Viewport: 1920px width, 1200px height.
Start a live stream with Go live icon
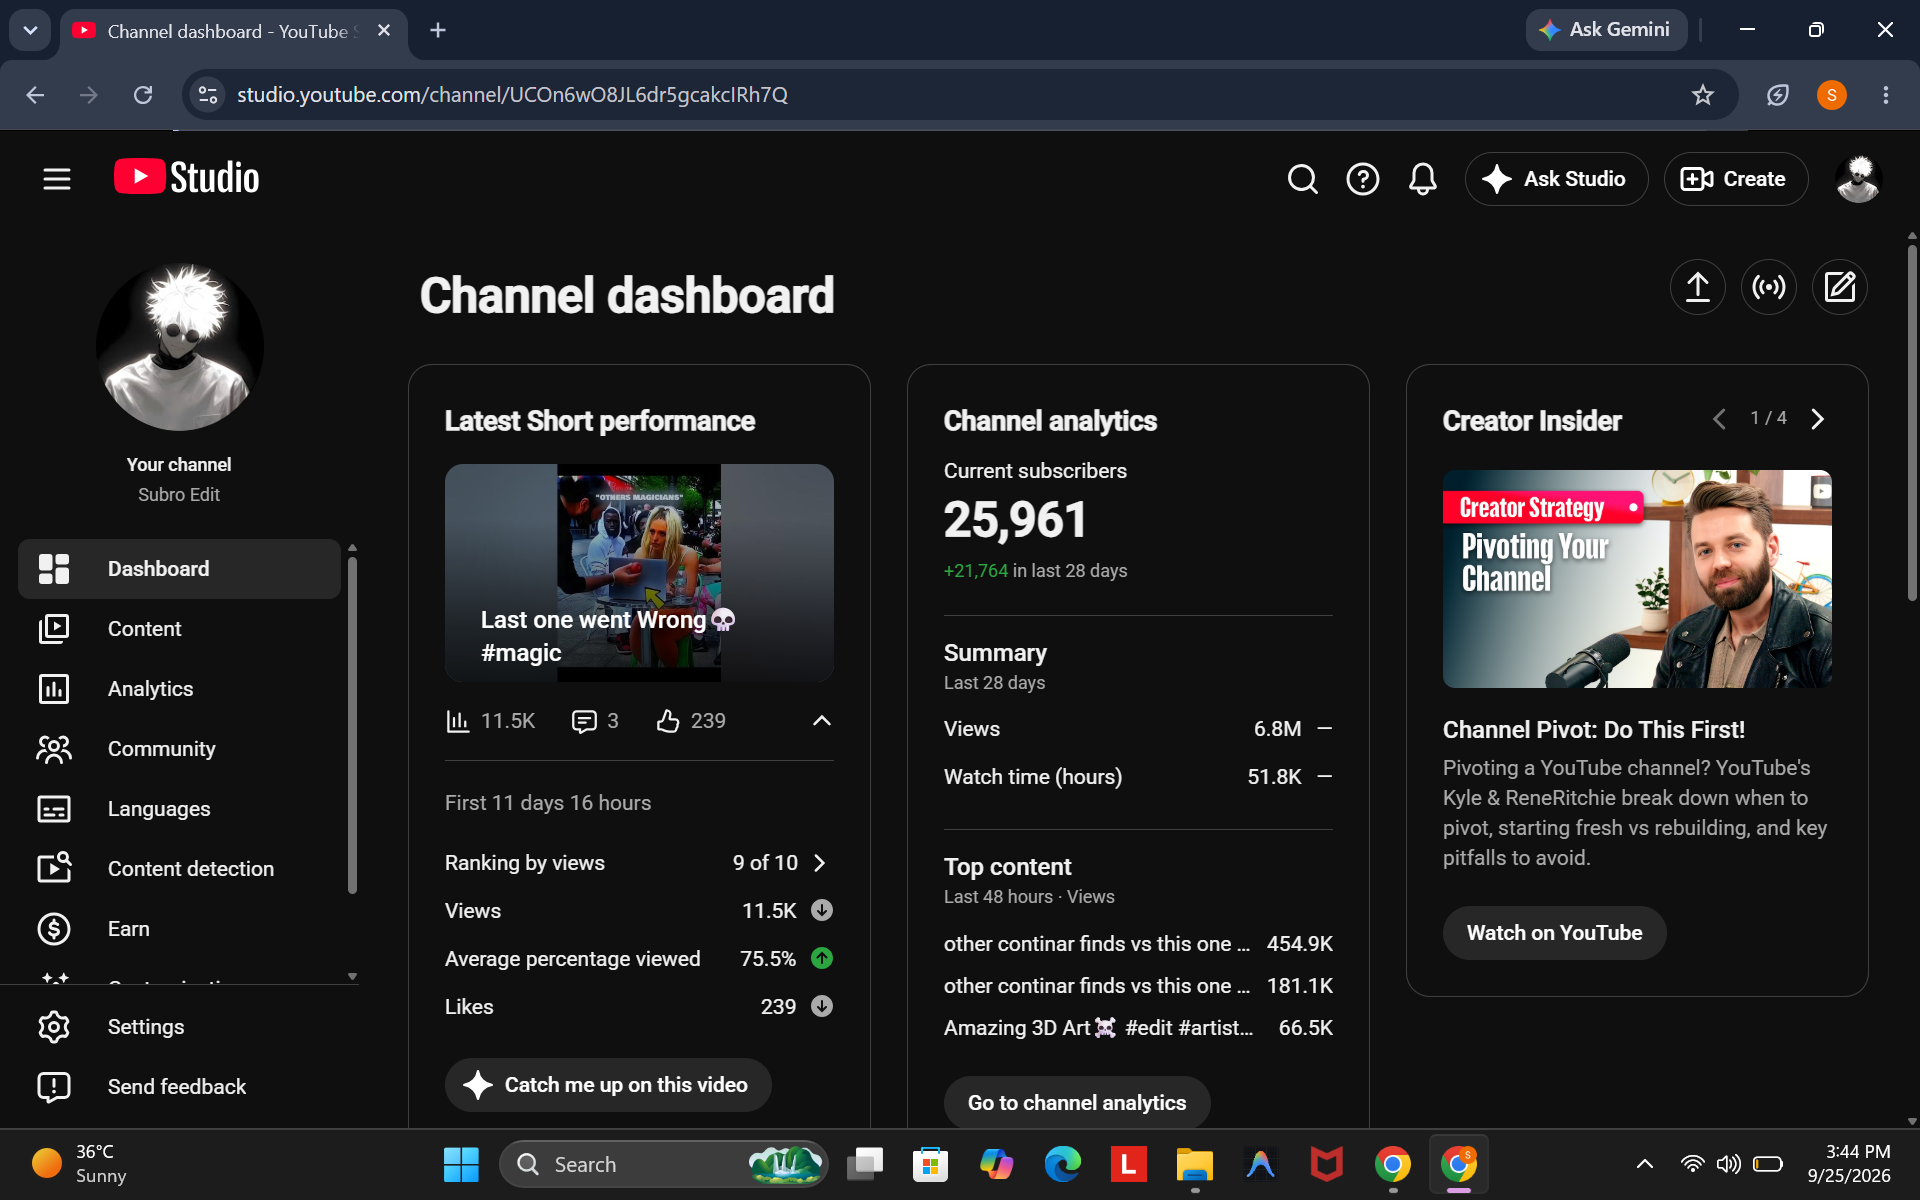pyautogui.click(x=1769, y=288)
